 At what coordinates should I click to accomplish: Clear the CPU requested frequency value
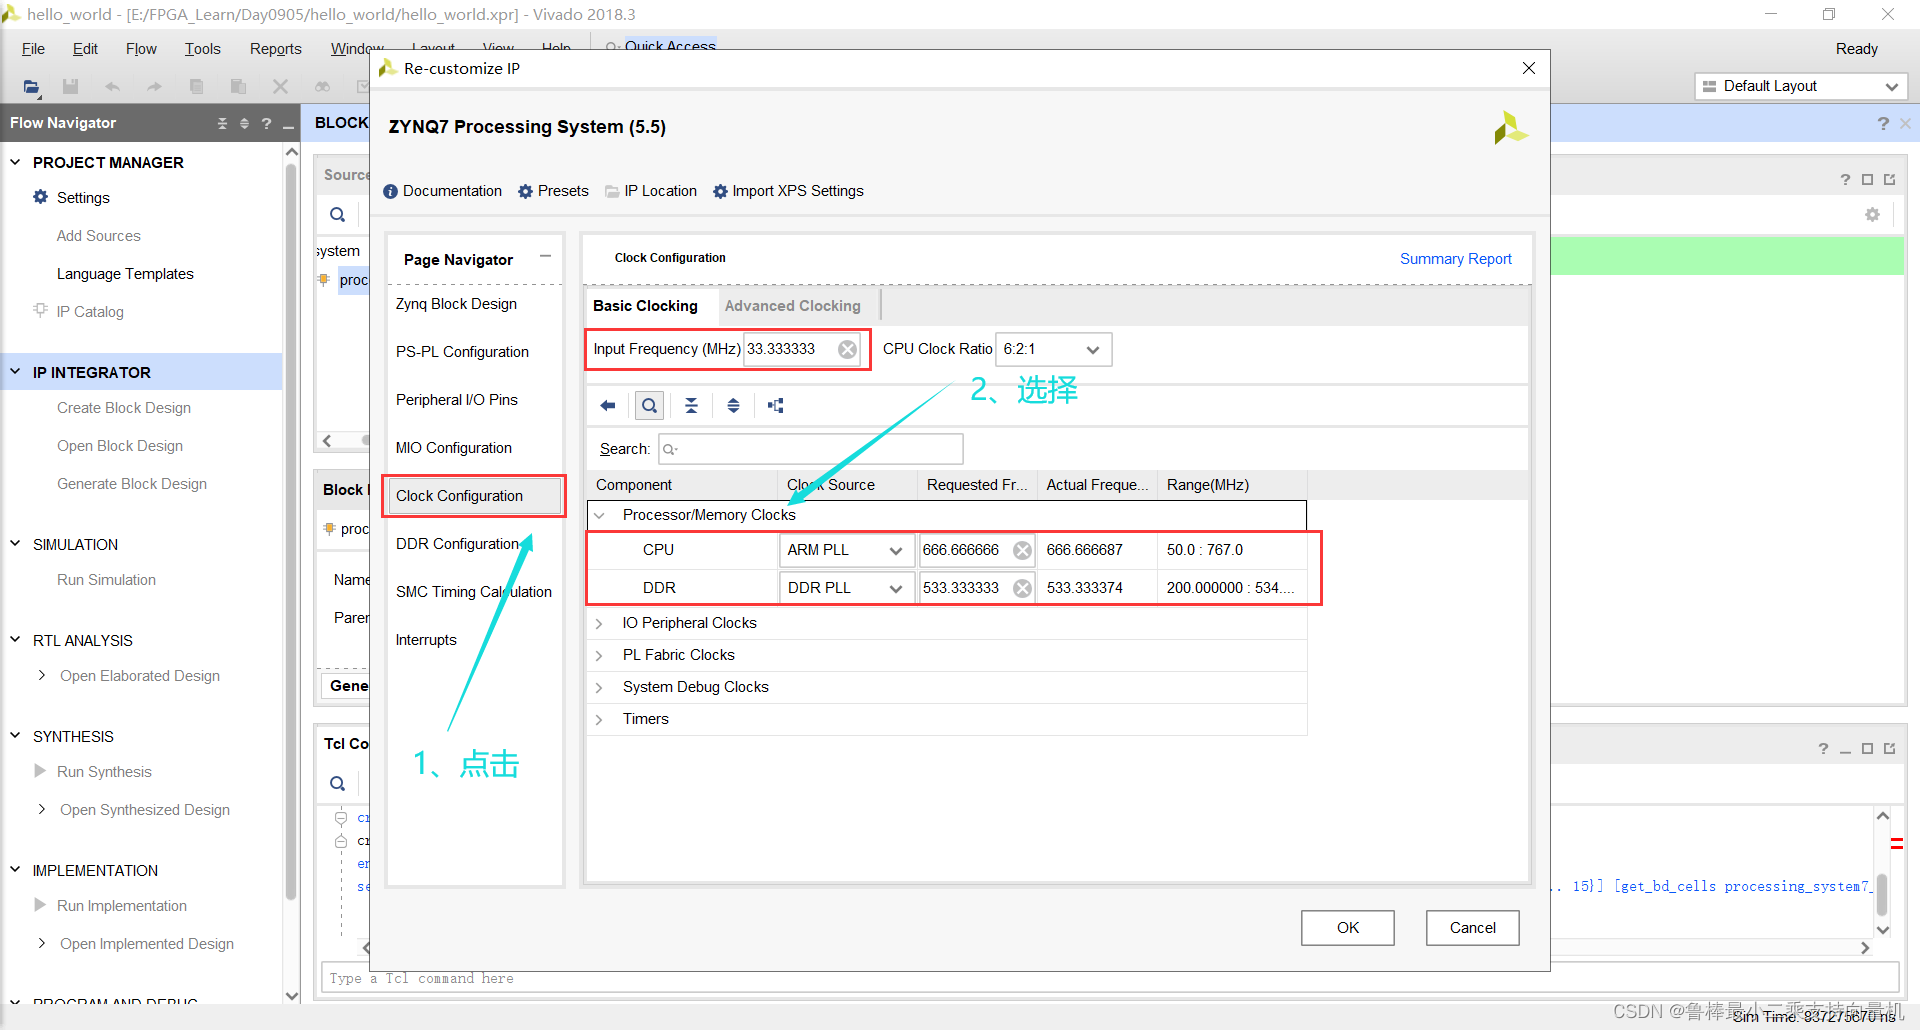(x=1022, y=550)
